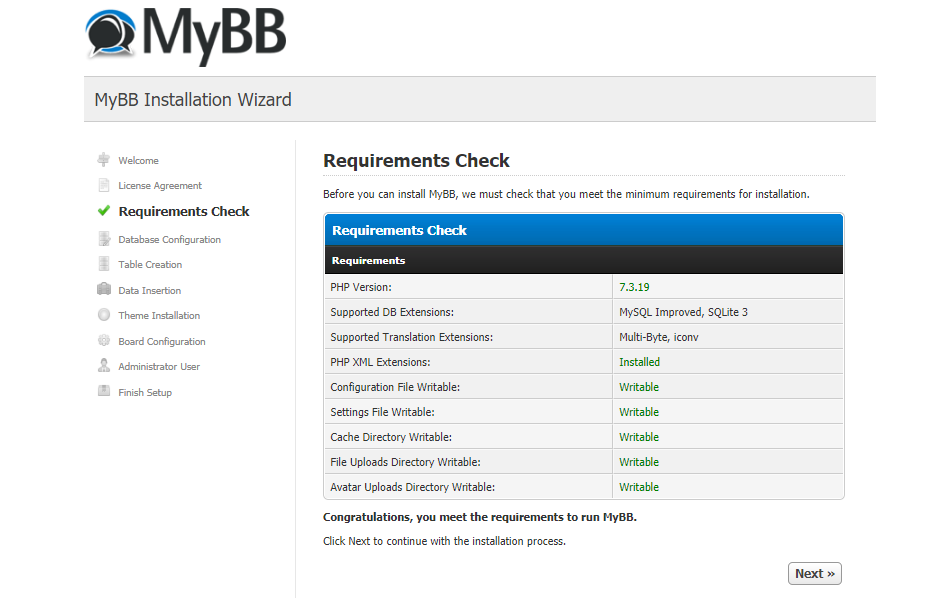Click the Next button to continue
Screen dimensions: 947x609
point(814,573)
